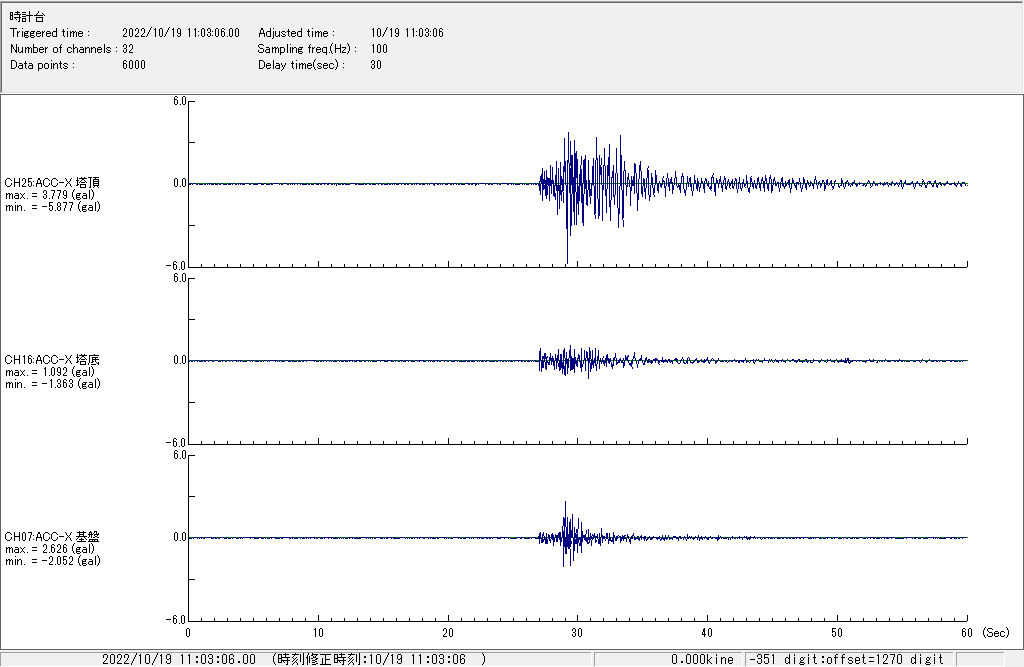
Task: Click the 30 second mark on time axis
Action: tap(578, 632)
